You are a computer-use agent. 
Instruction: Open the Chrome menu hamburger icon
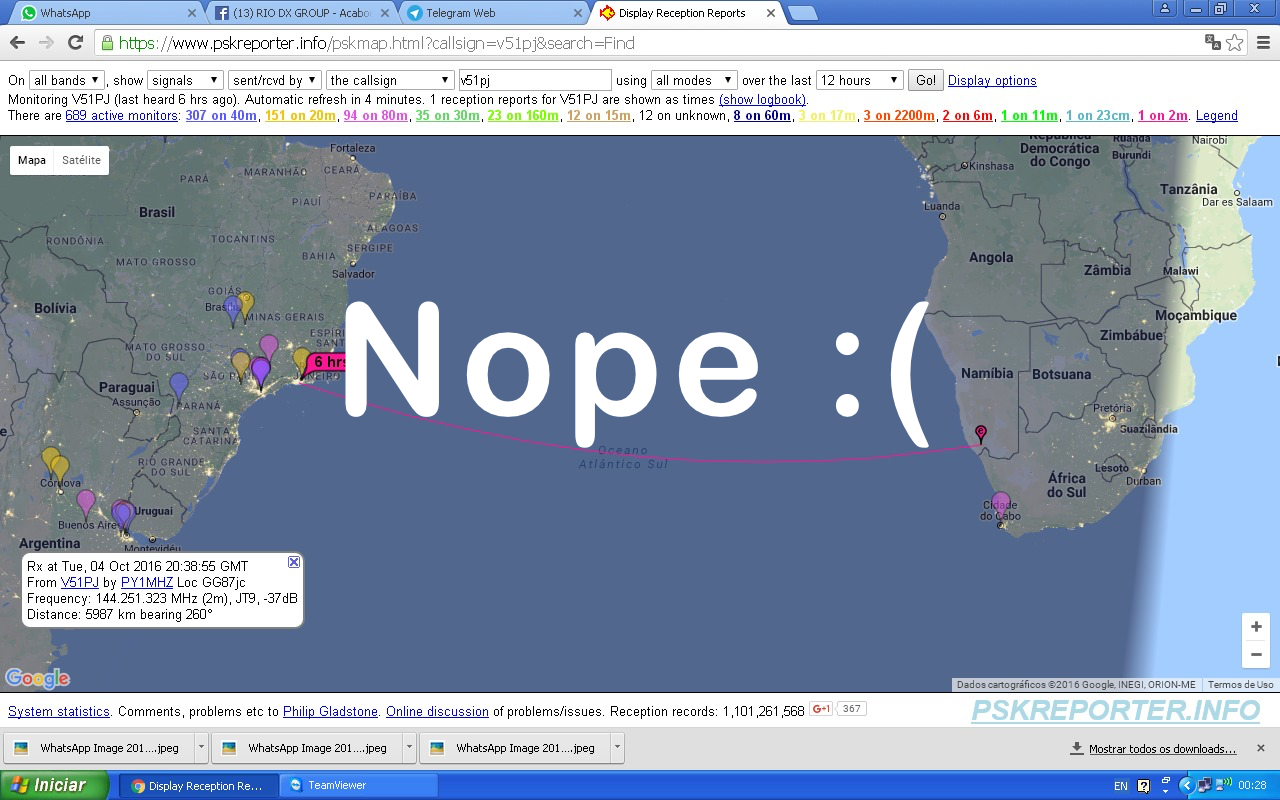[x=1263, y=43]
